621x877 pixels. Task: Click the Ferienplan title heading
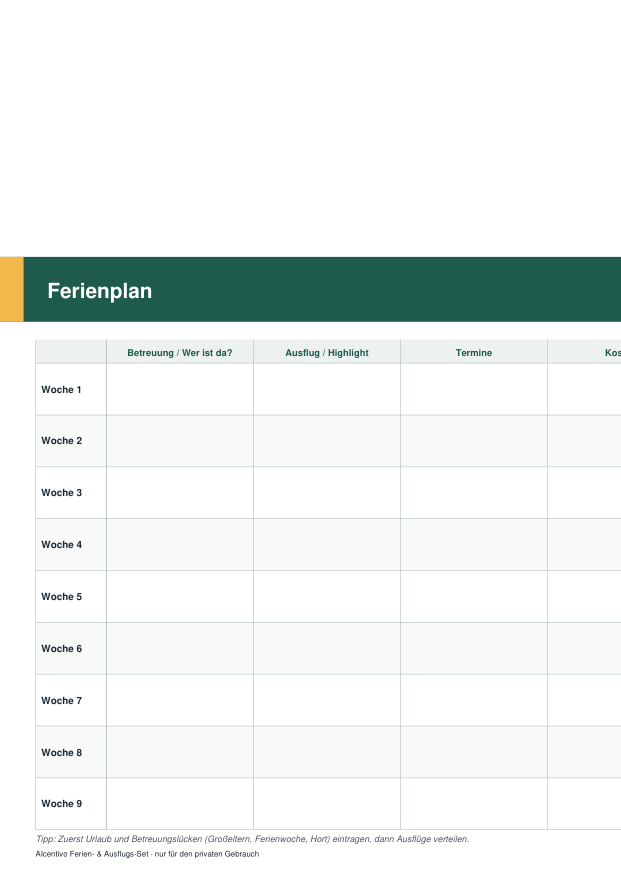100,291
